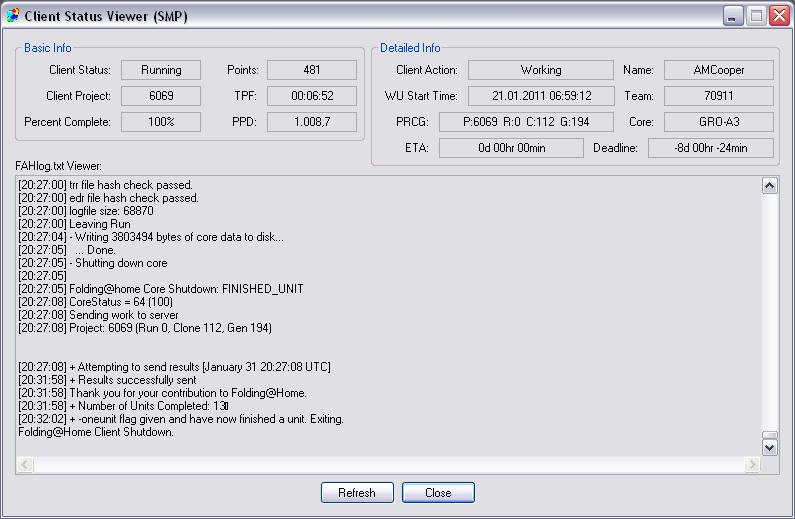Click log line 'Writing 3803494 bytes of core data'

[151, 237]
